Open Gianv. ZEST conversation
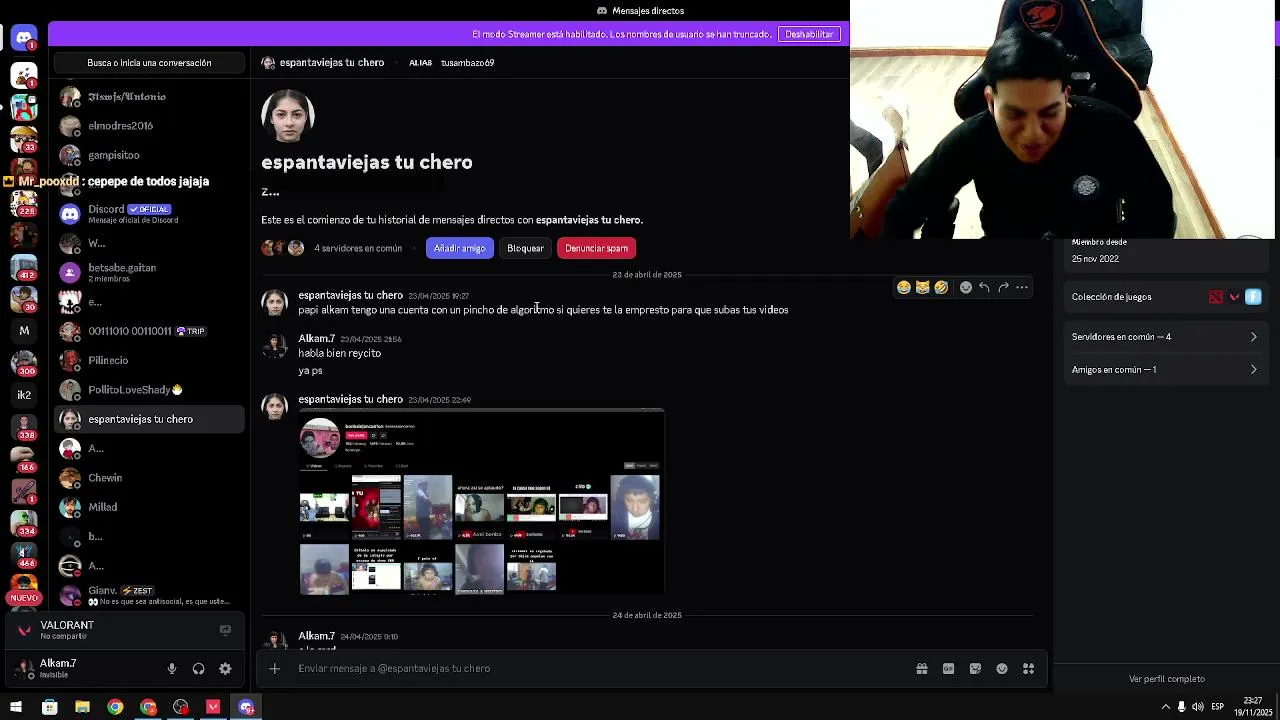The width and height of the screenshot is (1280, 720). pos(149,595)
